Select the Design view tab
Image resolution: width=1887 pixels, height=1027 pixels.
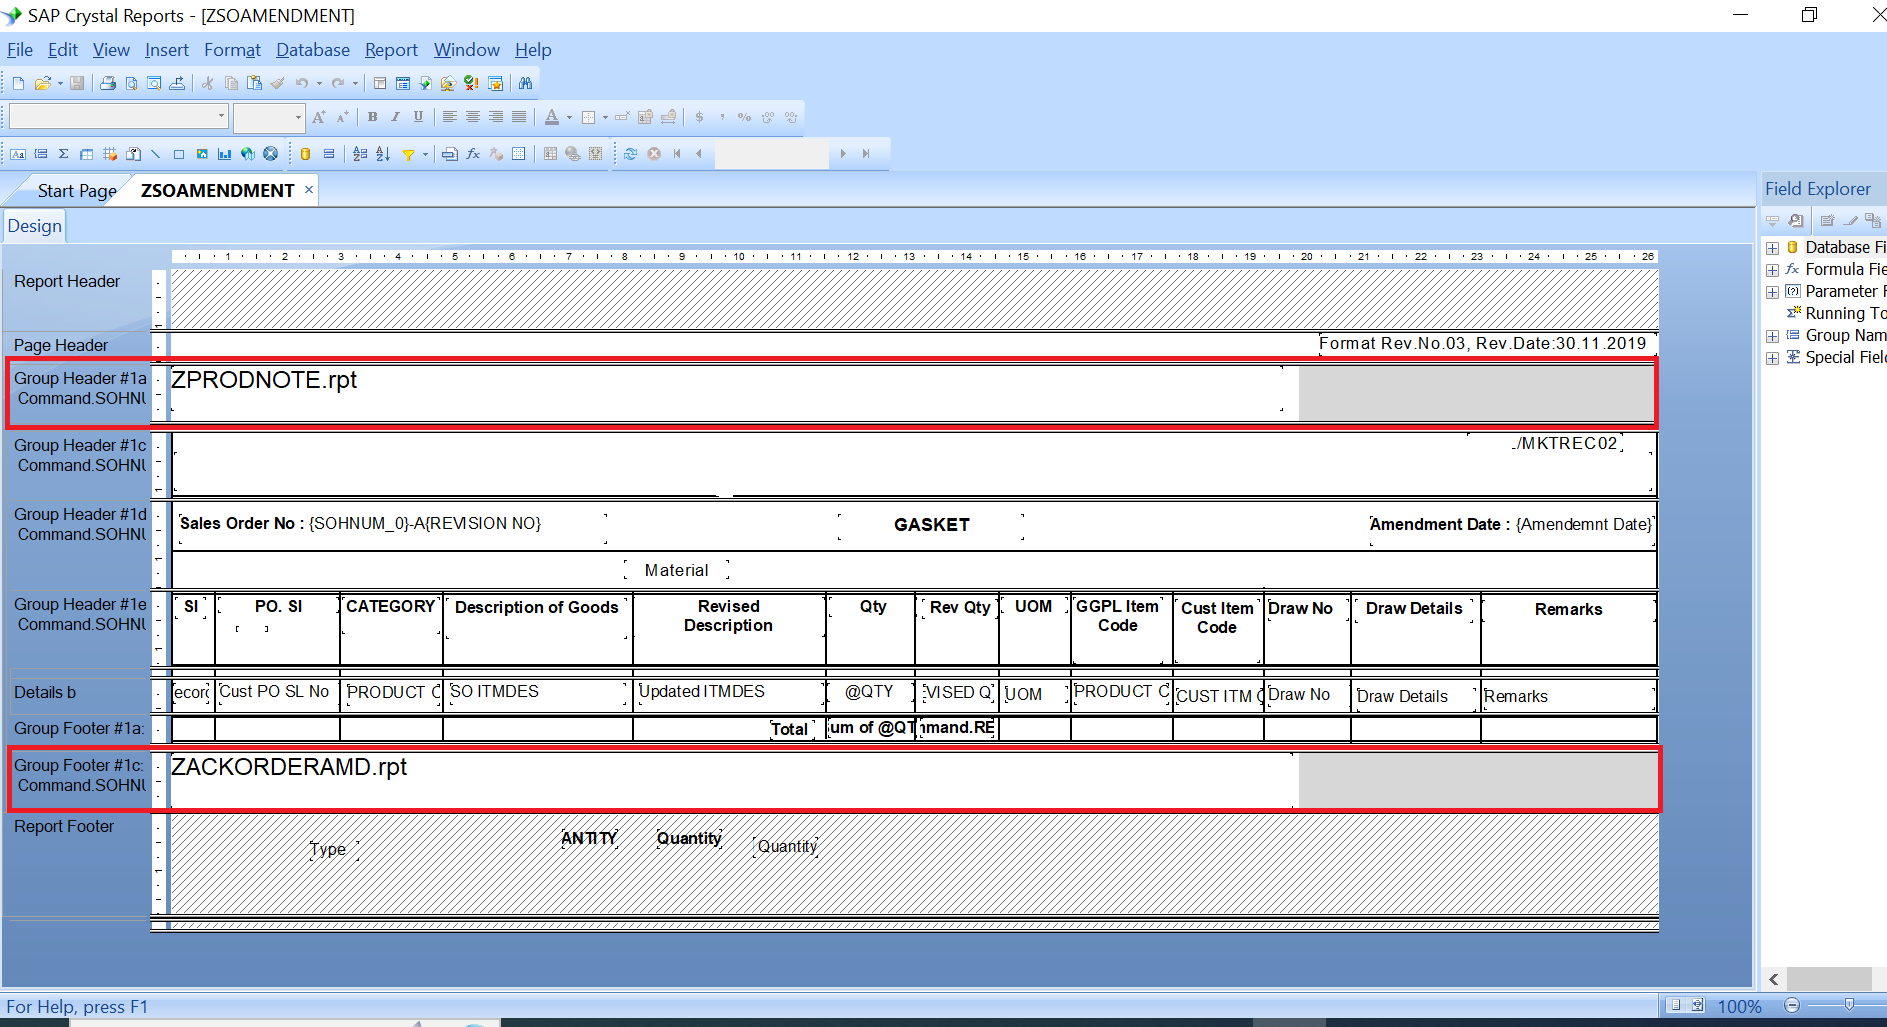(x=35, y=226)
